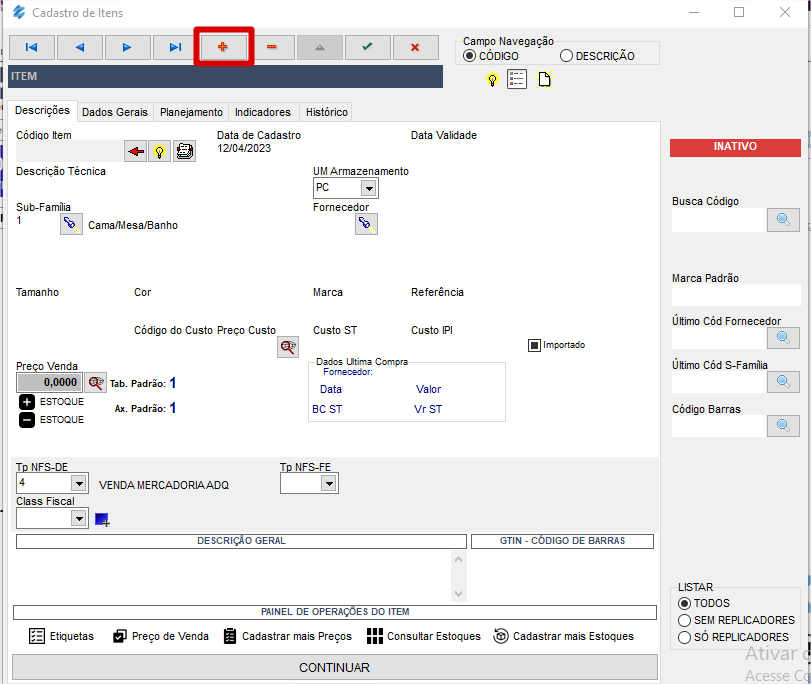Image resolution: width=811 pixels, height=684 pixels.
Task: Search Último Cód Fornecedor magnifier
Action: pyautogui.click(x=783, y=338)
